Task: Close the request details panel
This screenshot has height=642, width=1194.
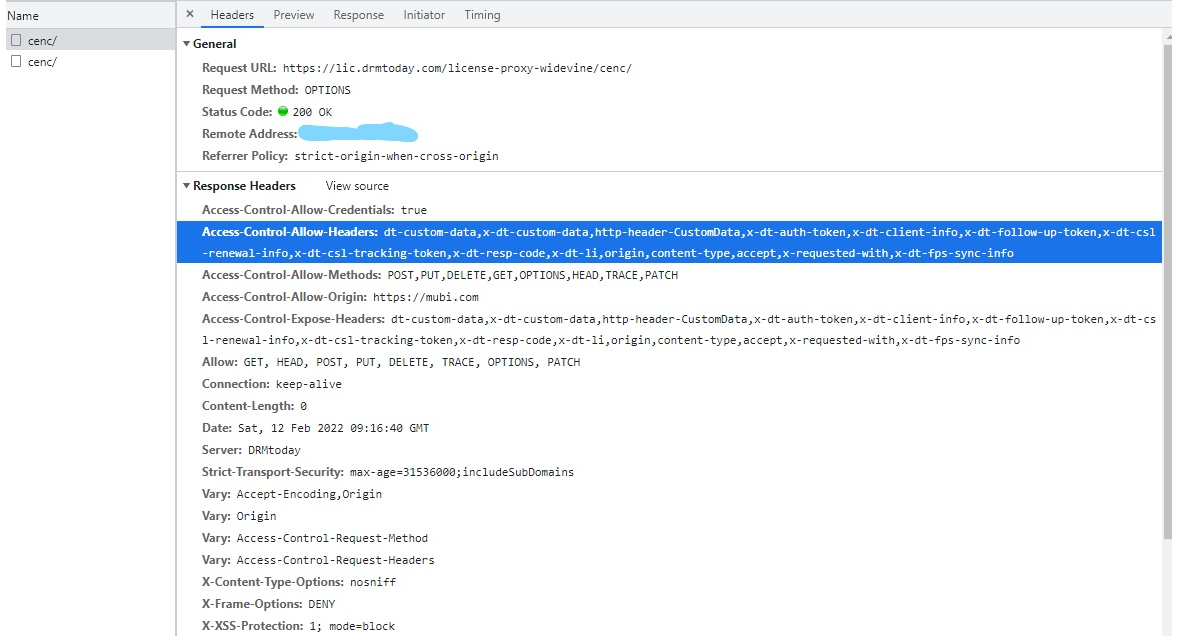Action: (x=190, y=14)
